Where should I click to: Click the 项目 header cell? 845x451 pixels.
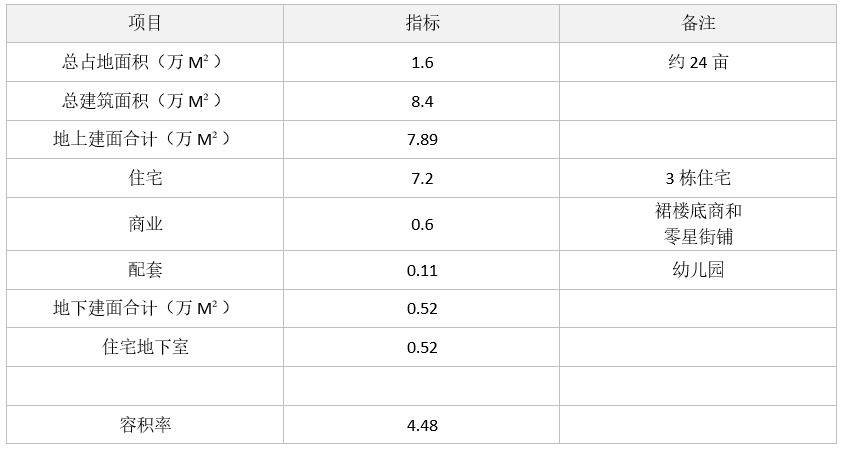(x=145, y=23)
